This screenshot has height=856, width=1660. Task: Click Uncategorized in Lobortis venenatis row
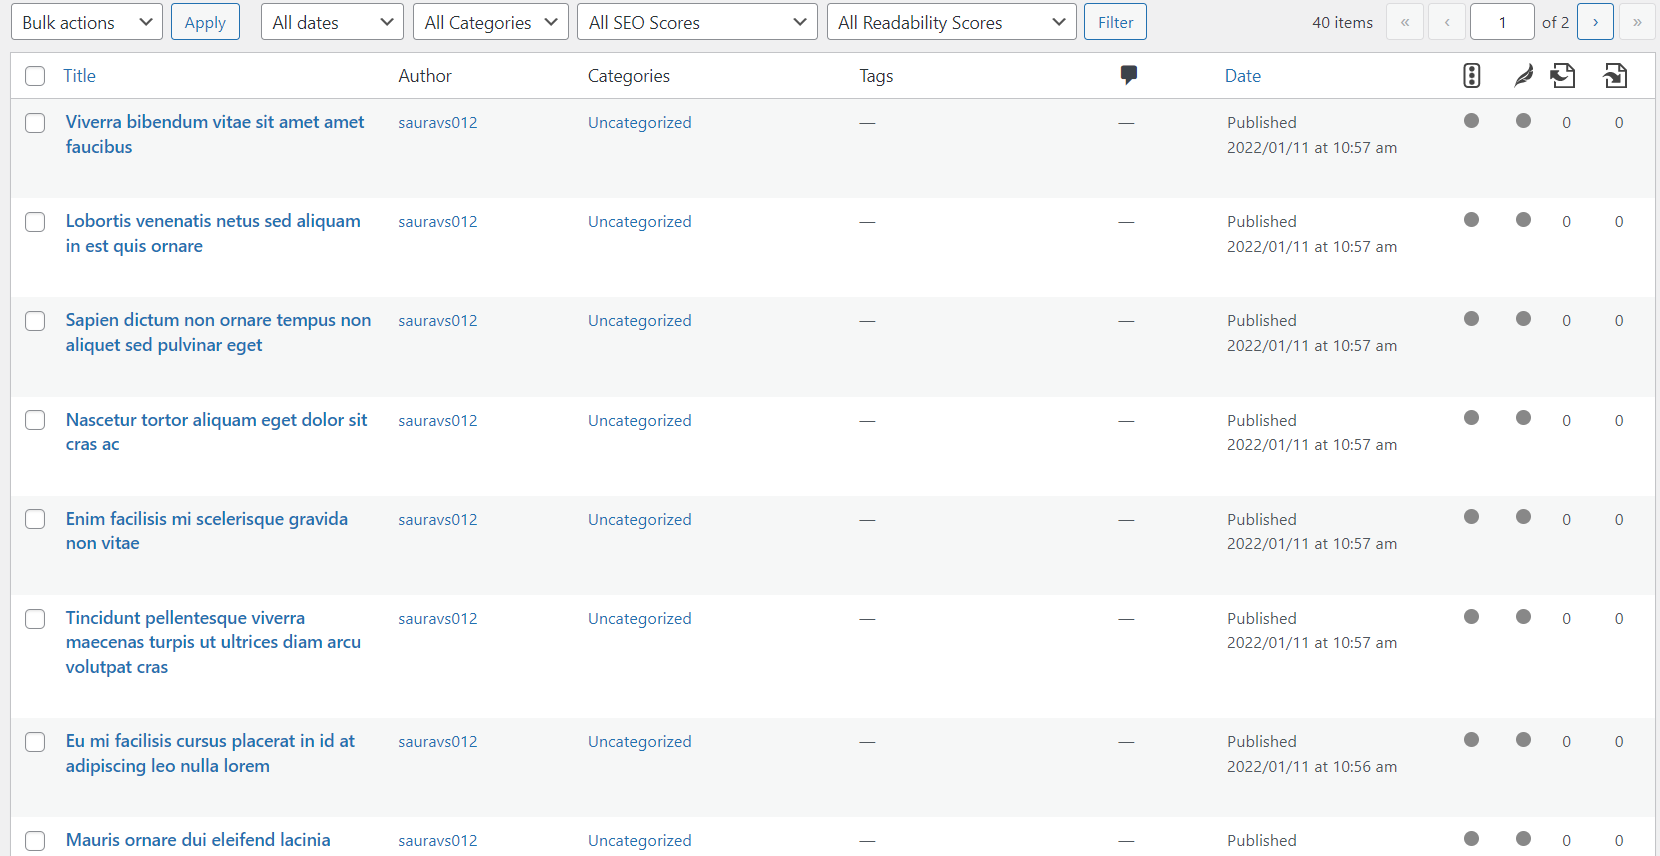click(640, 221)
